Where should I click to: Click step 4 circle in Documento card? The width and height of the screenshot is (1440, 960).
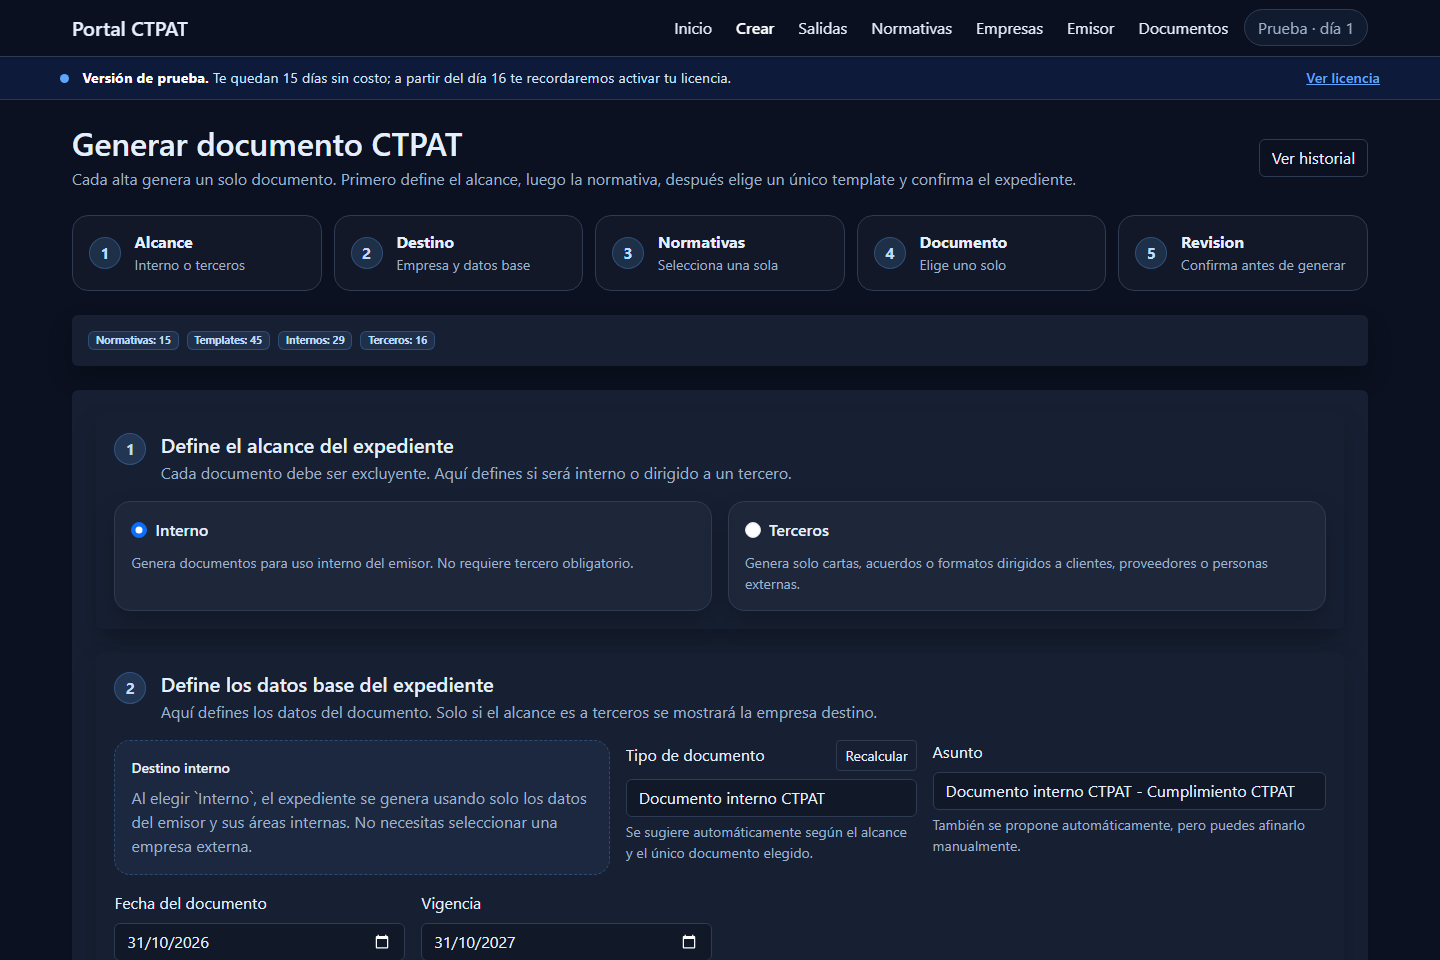890,253
